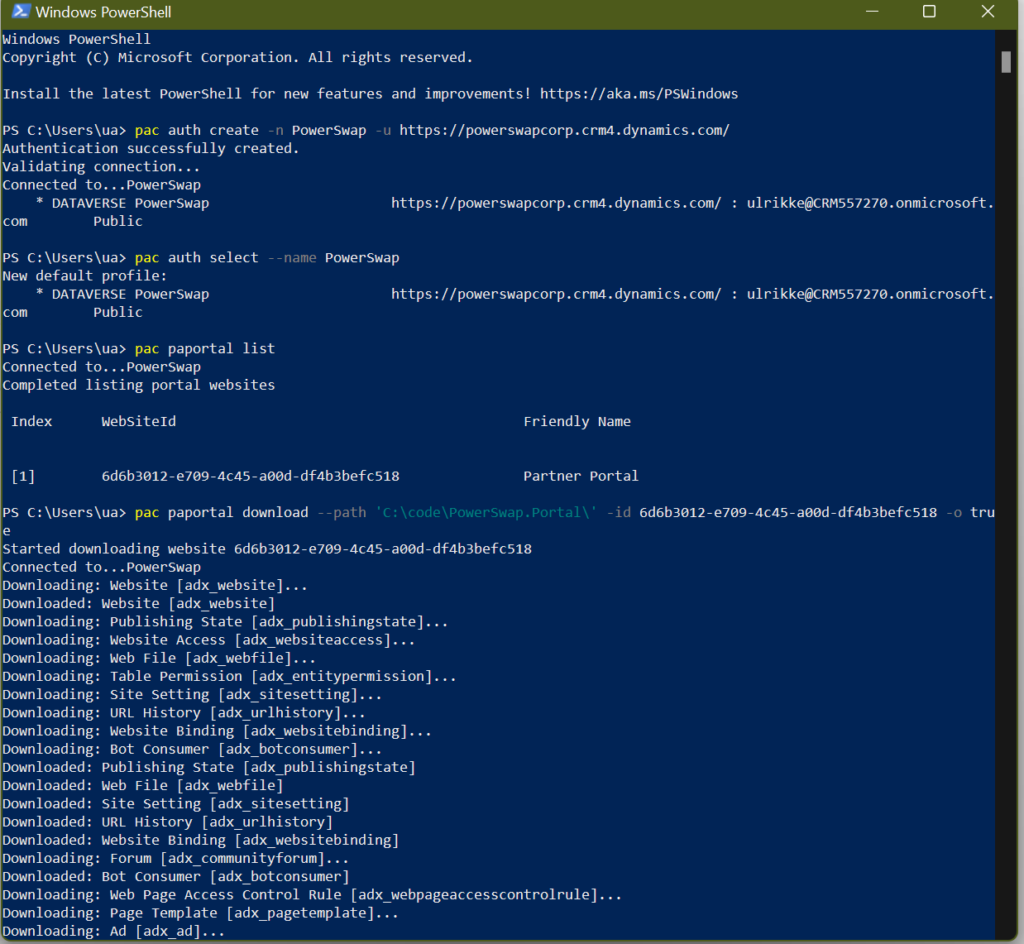Click the 'Partner Portal' friendly name

[581, 477]
